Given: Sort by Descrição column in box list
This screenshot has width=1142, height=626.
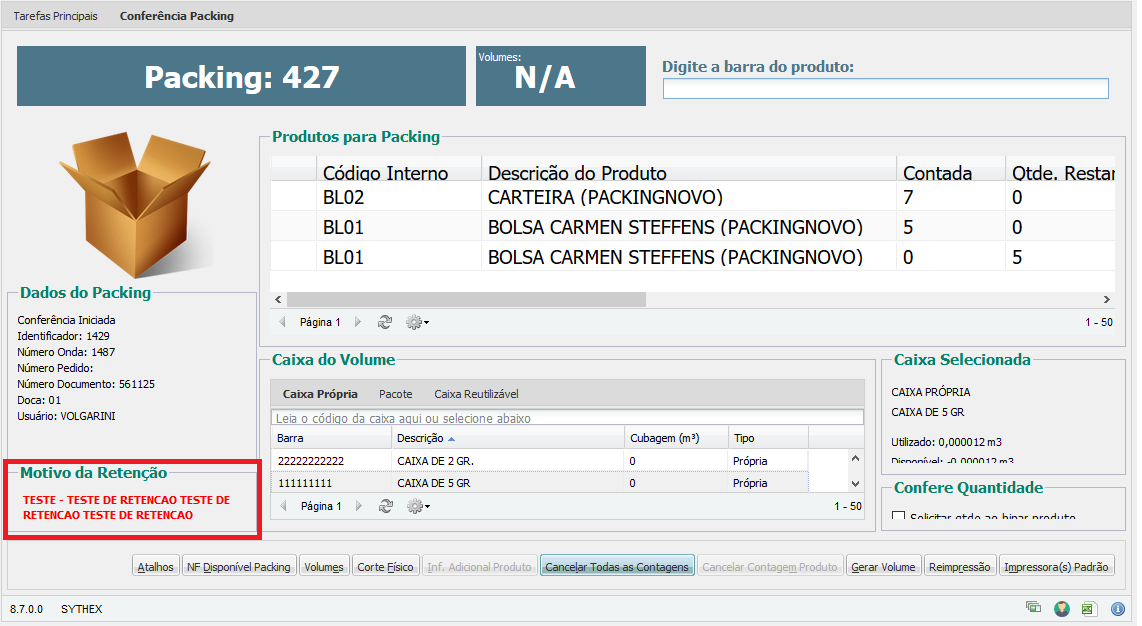Looking at the screenshot, I should click(x=507, y=438).
